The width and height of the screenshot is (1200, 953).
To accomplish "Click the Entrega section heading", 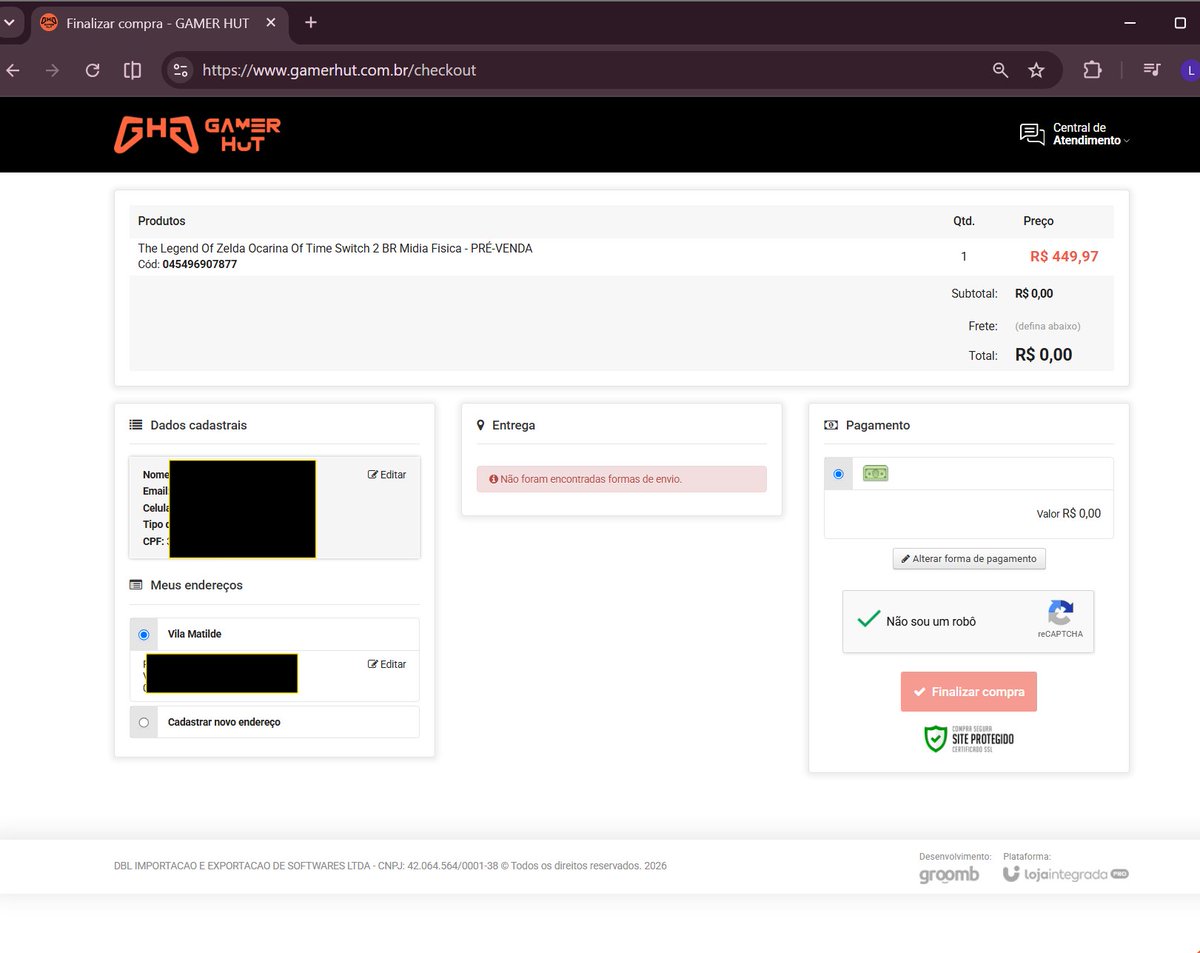I will pyautogui.click(x=513, y=425).
